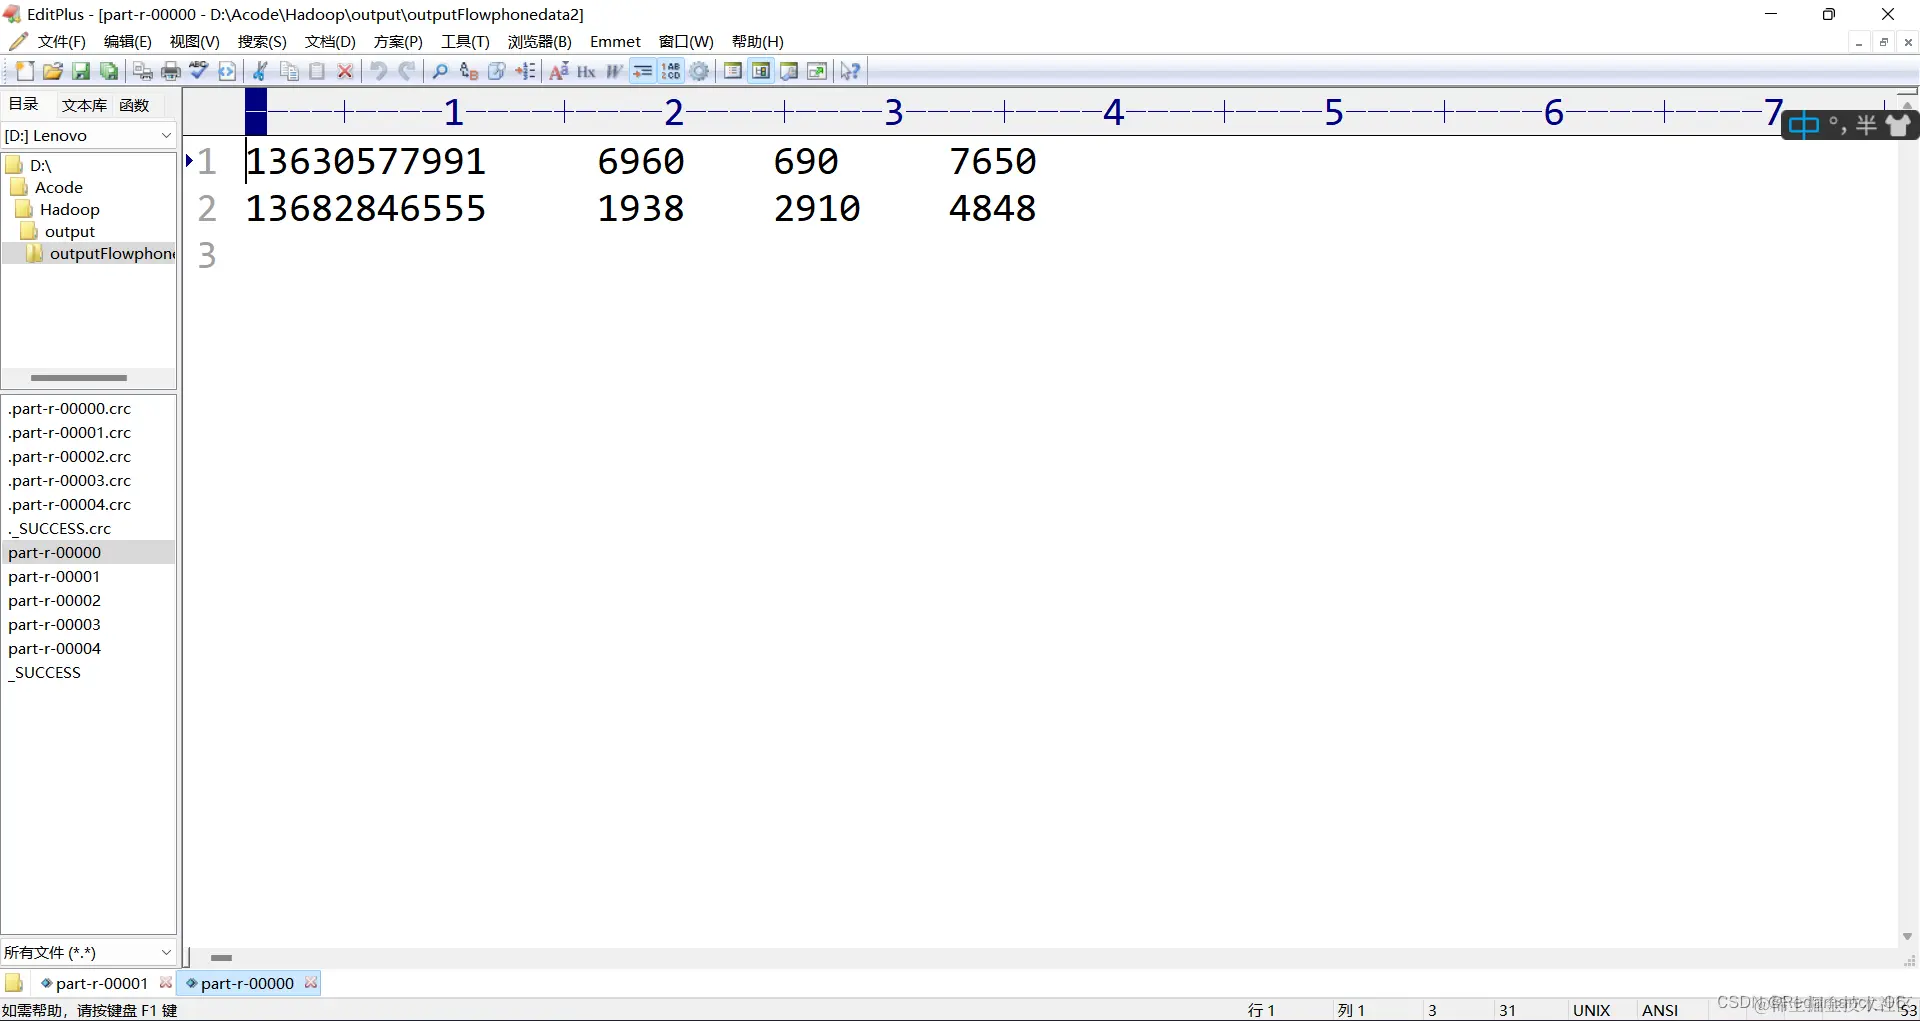Toggle the Auto Indent toolbar button
Image resolution: width=1920 pixels, height=1021 pixels.
pos(643,71)
